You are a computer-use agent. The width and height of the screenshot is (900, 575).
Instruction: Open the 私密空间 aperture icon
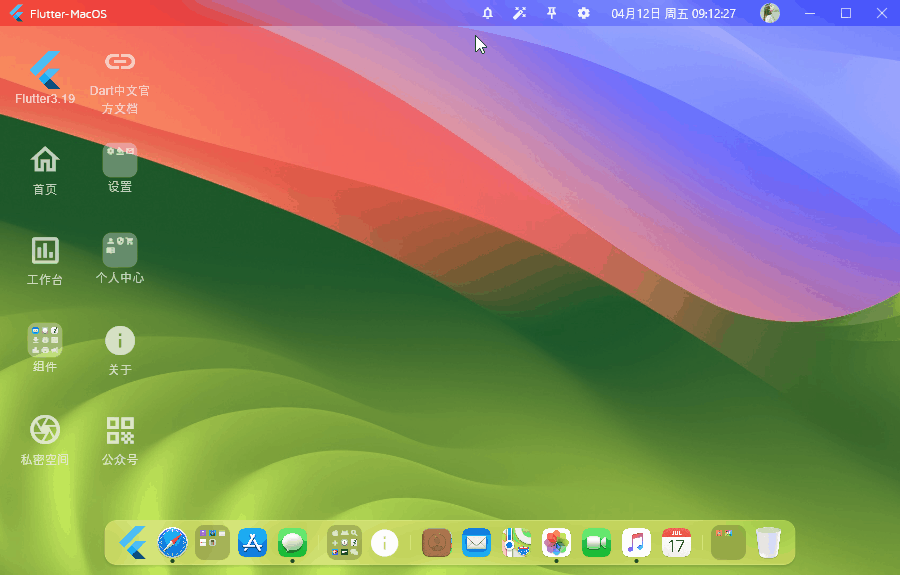[45, 441]
